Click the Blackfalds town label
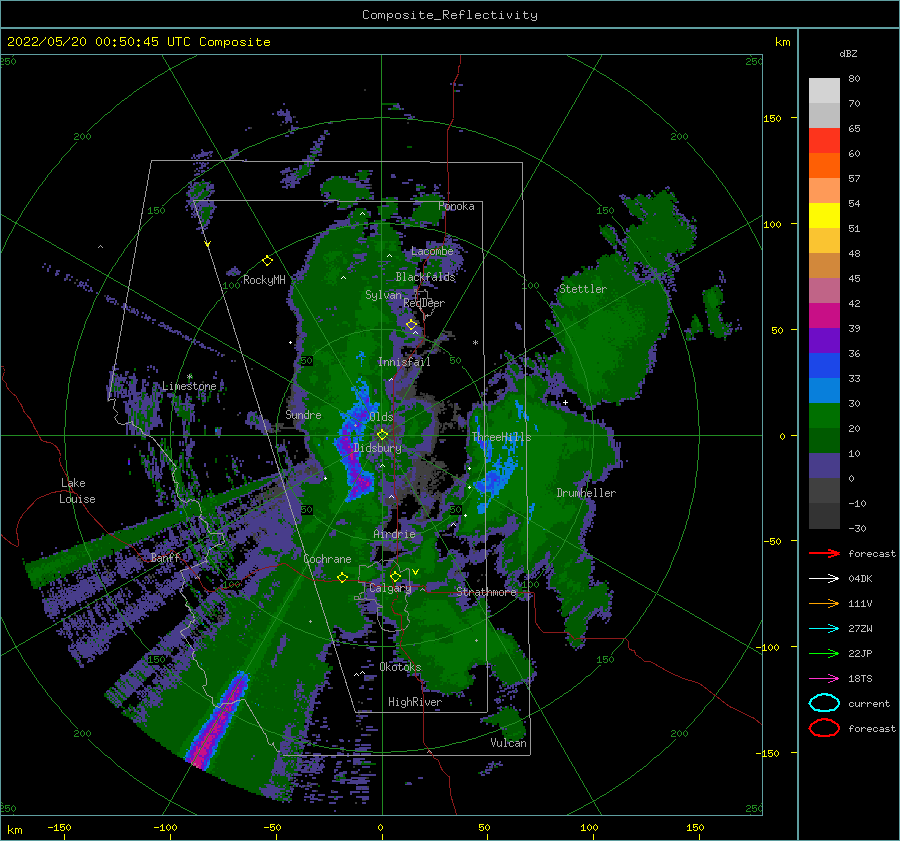This screenshot has width=900, height=841. 425,277
